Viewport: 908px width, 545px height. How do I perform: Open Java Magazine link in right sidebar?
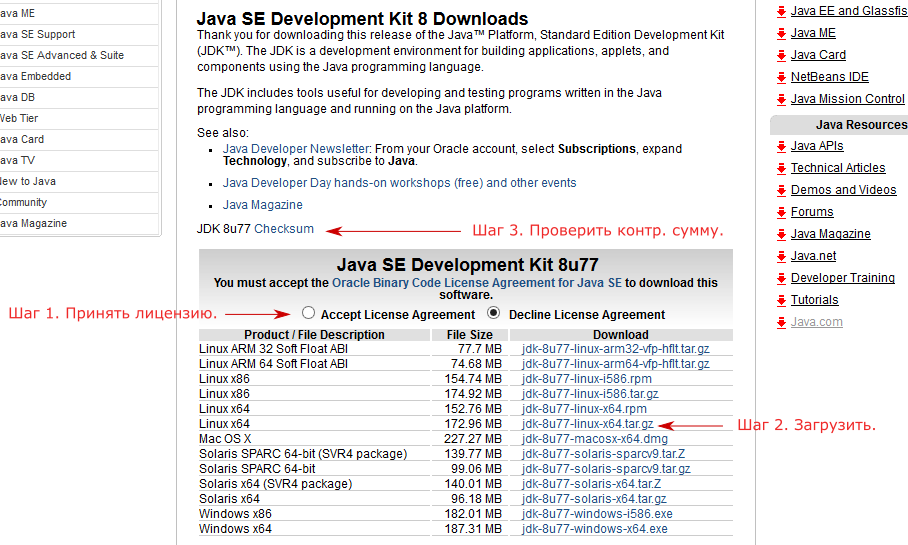click(830, 234)
